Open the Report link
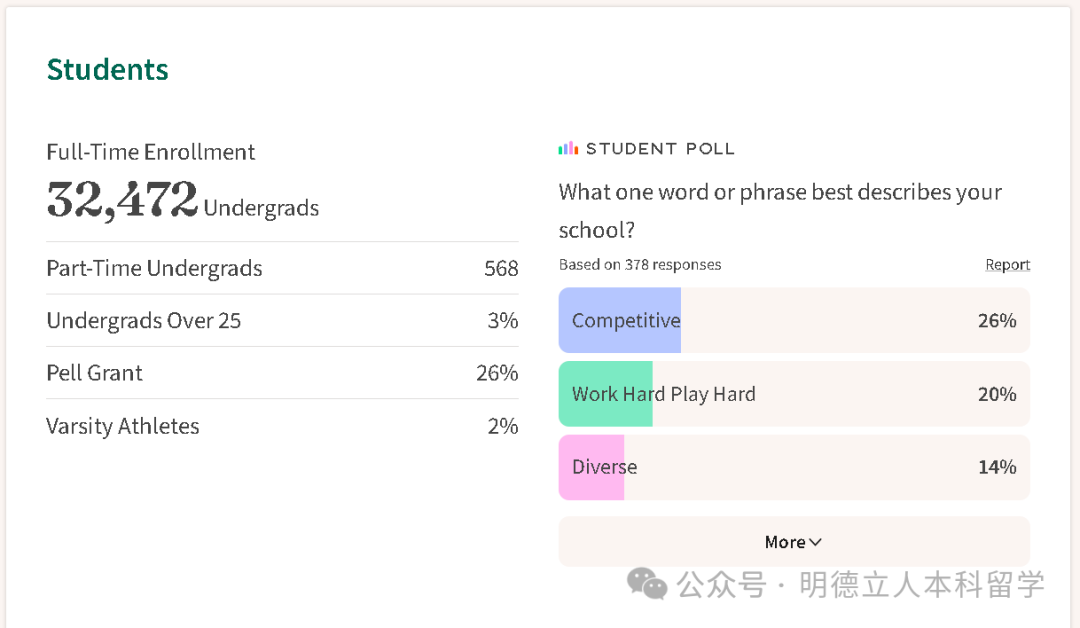Screen dimensions: 1080x628 point(1007,265)
